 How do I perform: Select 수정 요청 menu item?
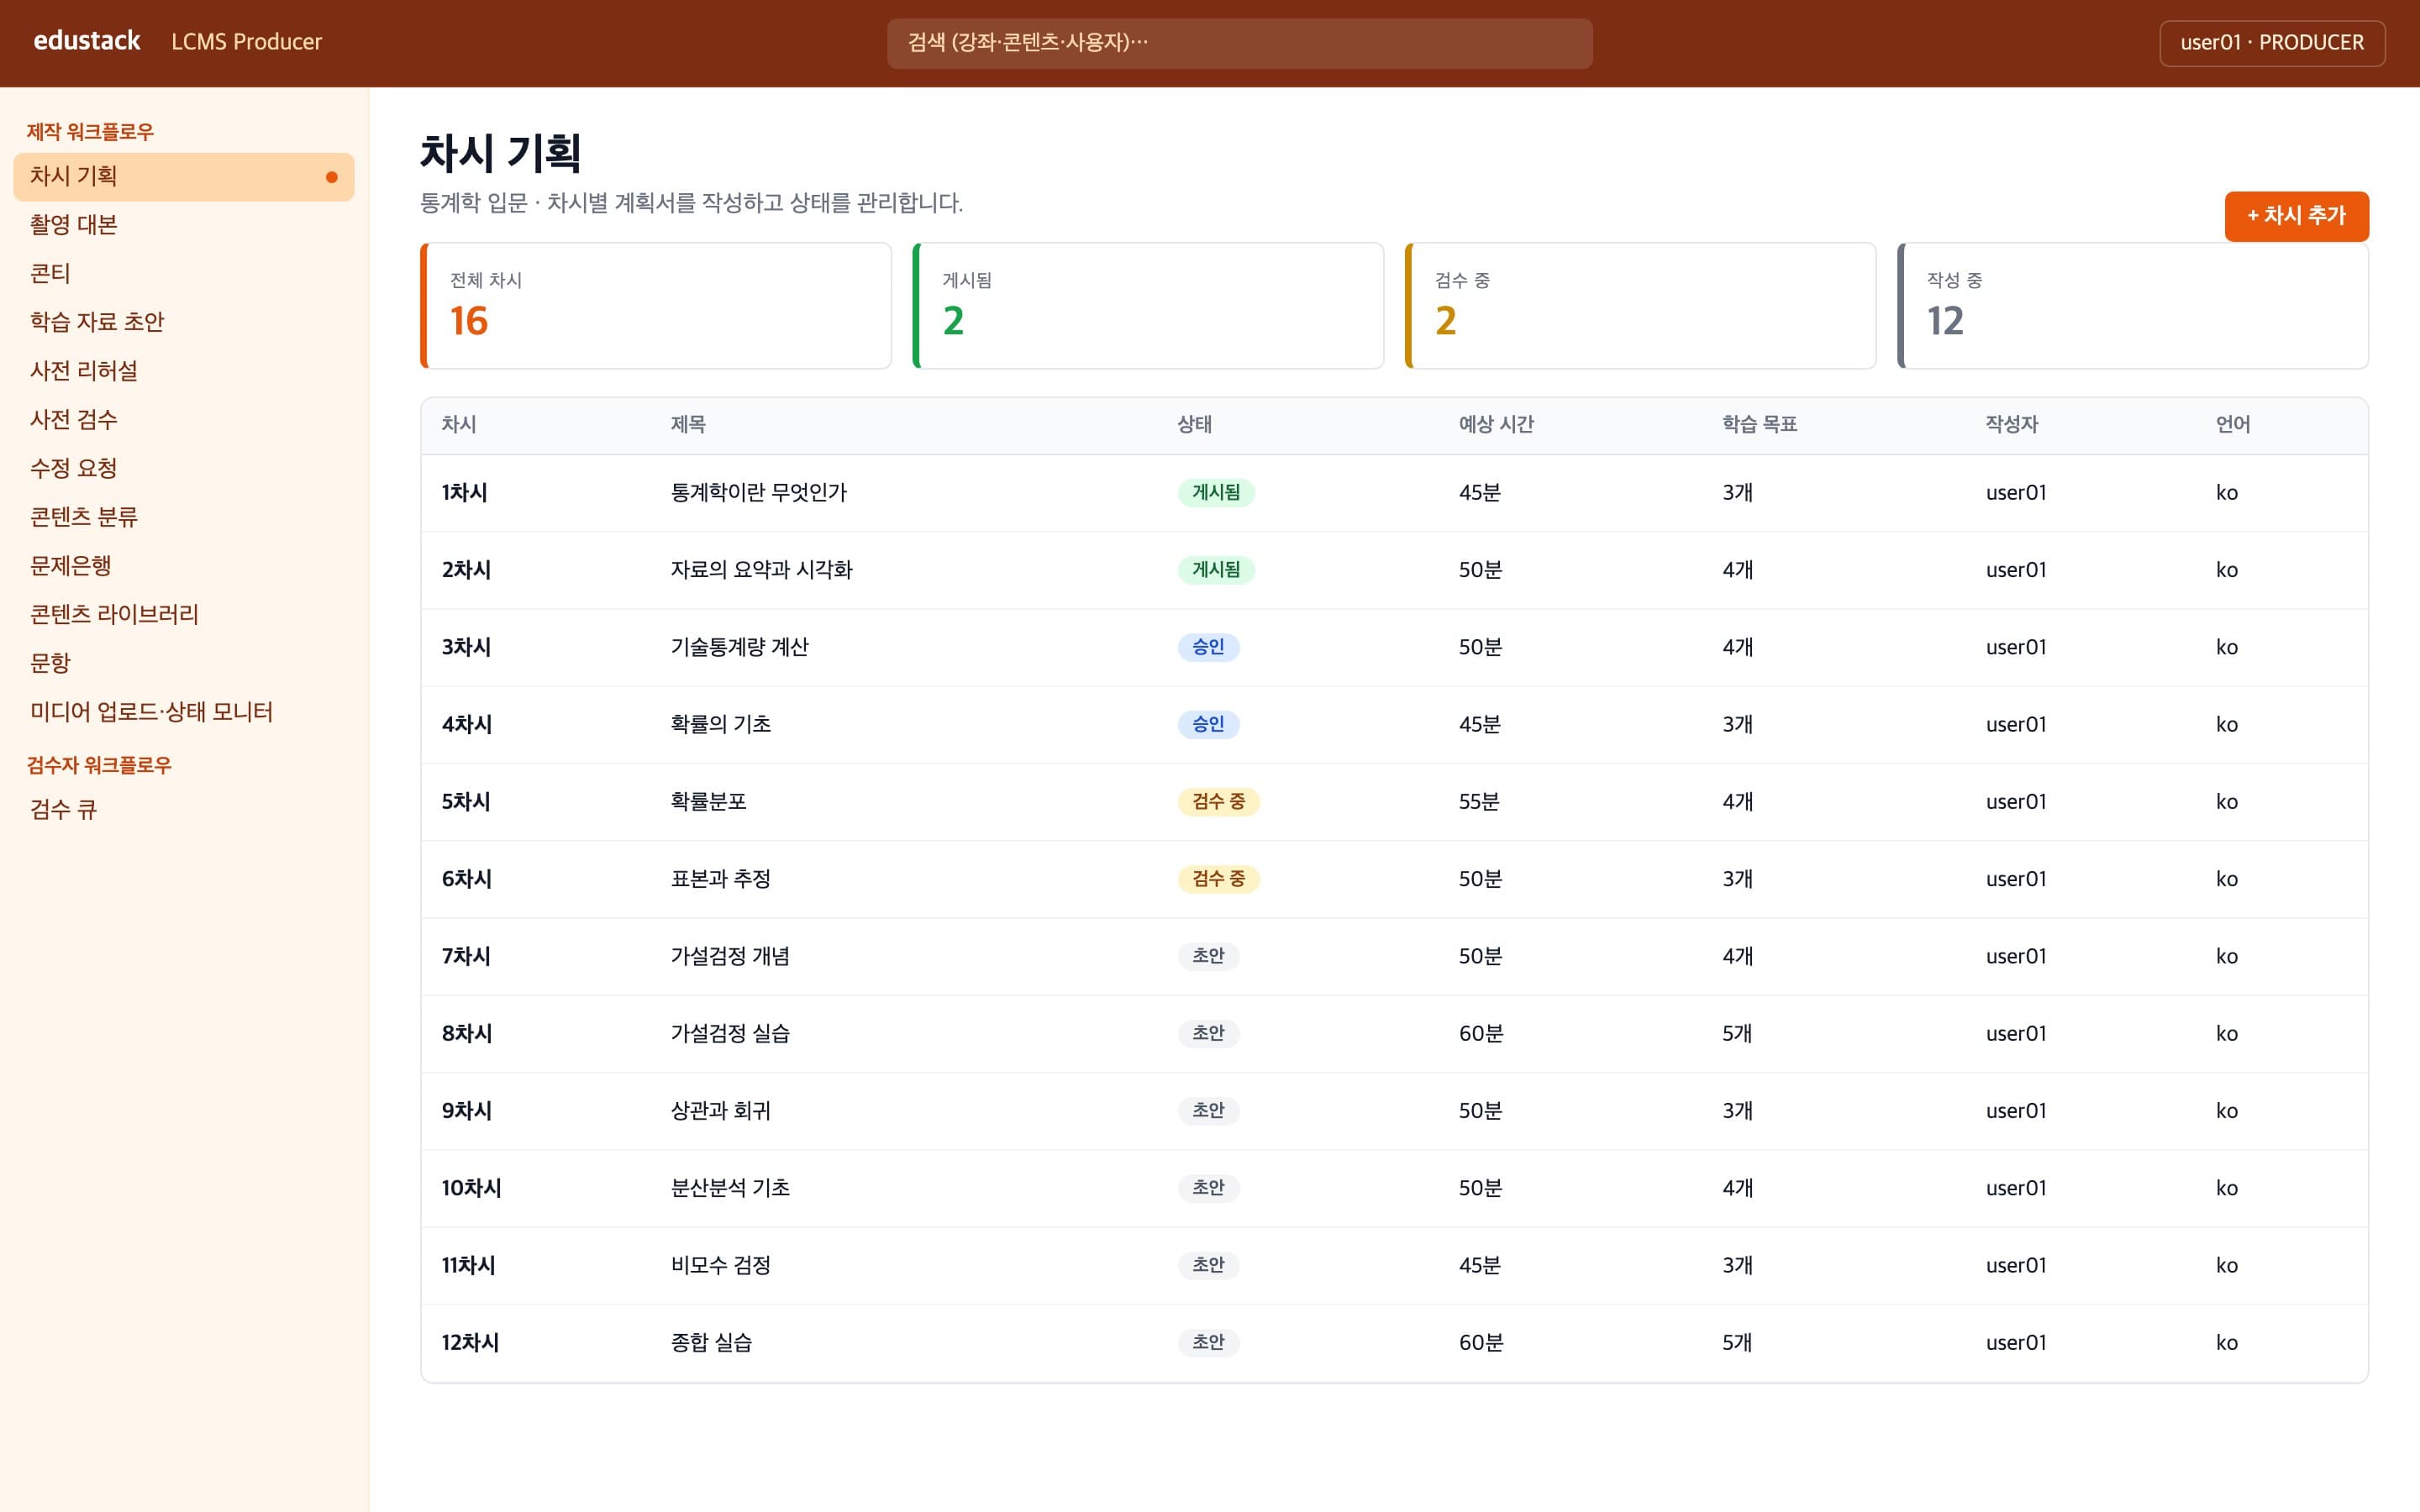click(184, 469)
